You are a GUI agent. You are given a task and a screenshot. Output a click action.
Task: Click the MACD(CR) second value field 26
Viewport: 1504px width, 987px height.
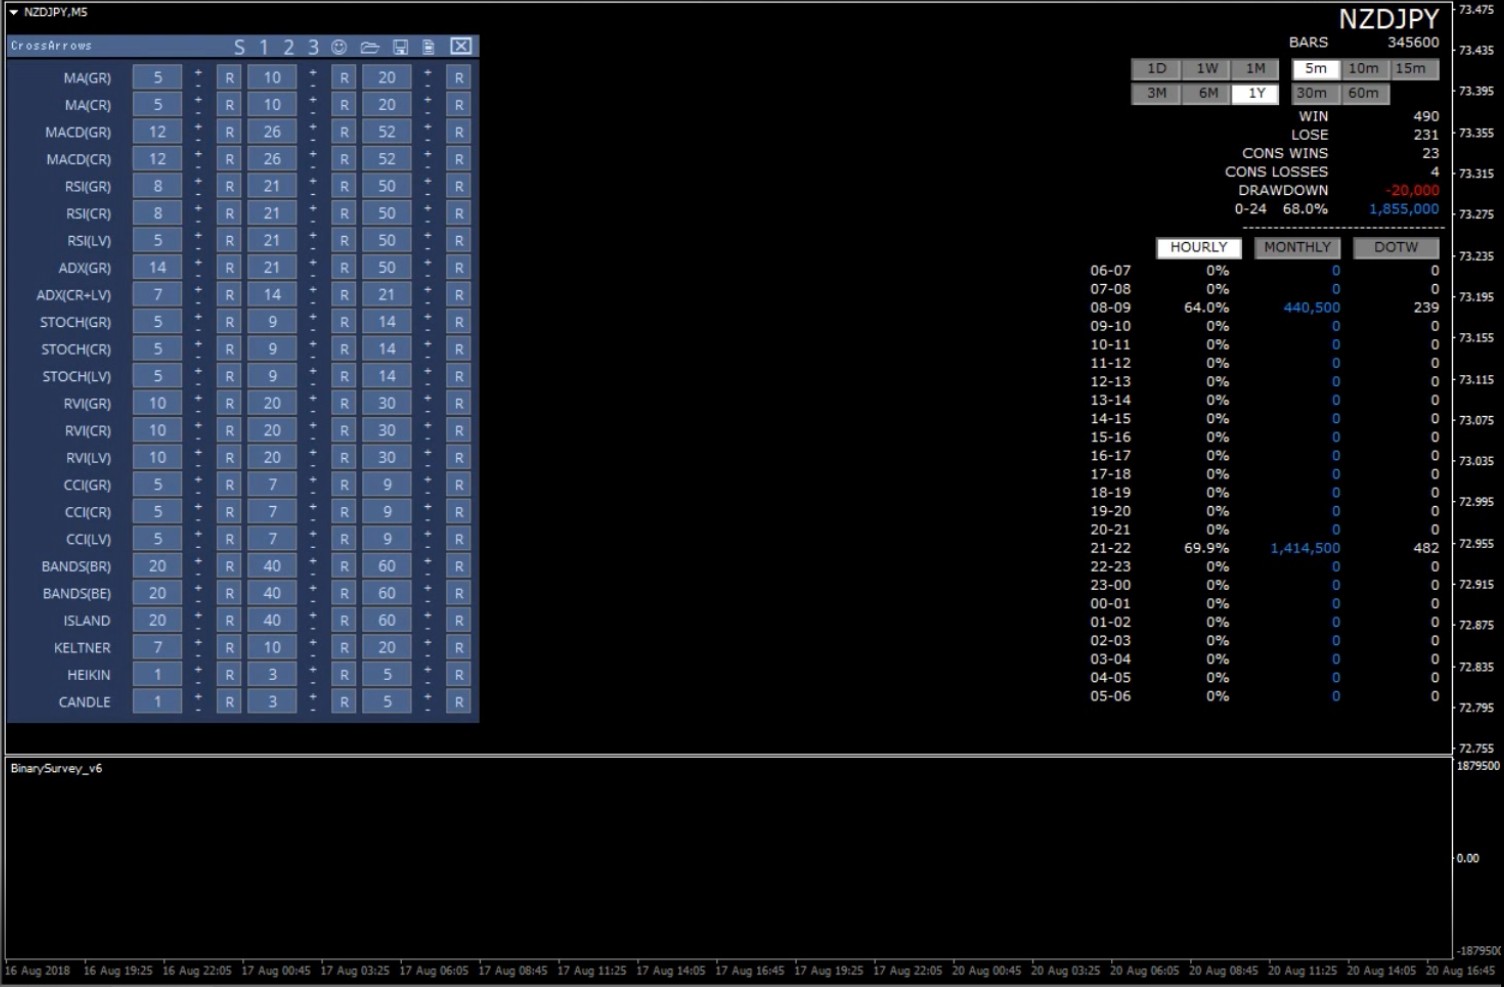tap(272, 159)
